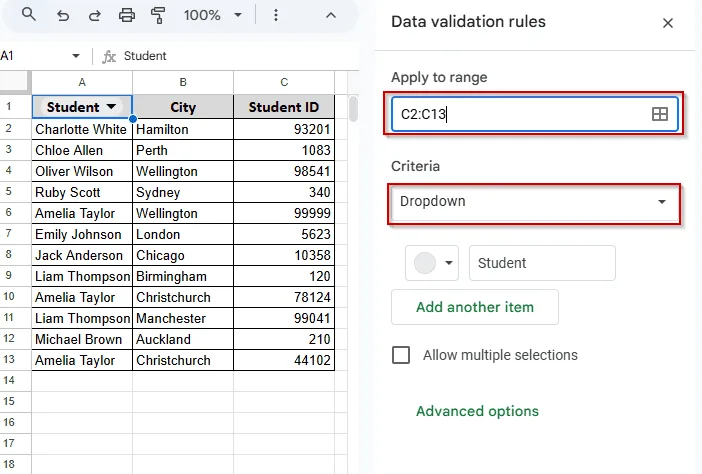This screenshot has width=702, height=474.
Task: Select cell Sydney
Action: pos(183,192)
